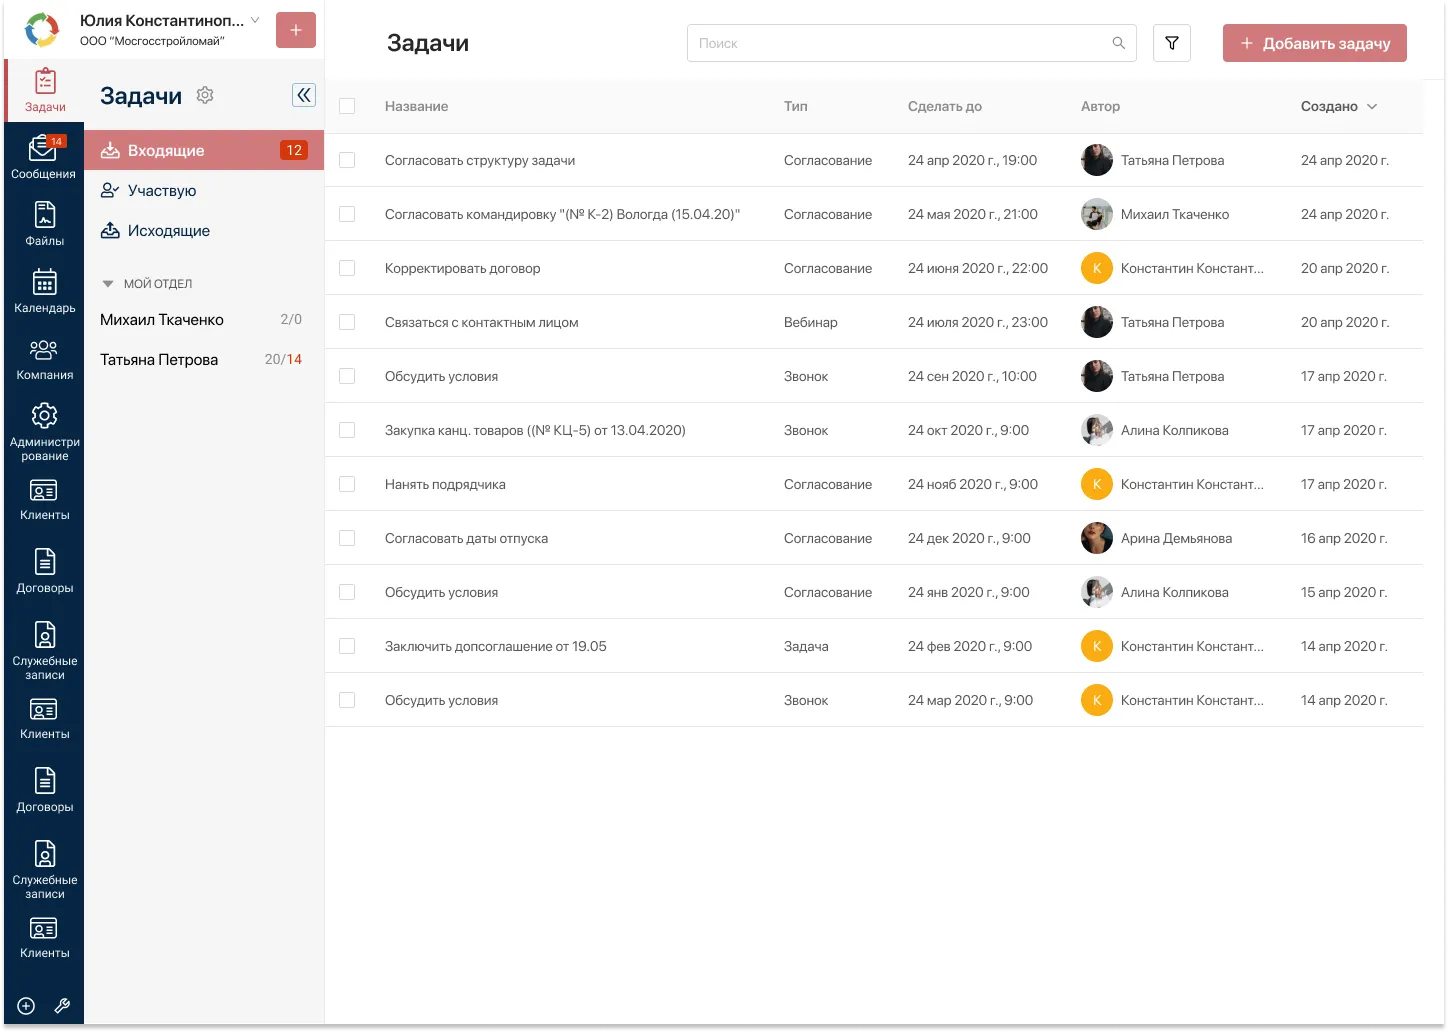Click the Входящие inbox tray icon
The image size is (1448, 1032).
pos(110,150)
